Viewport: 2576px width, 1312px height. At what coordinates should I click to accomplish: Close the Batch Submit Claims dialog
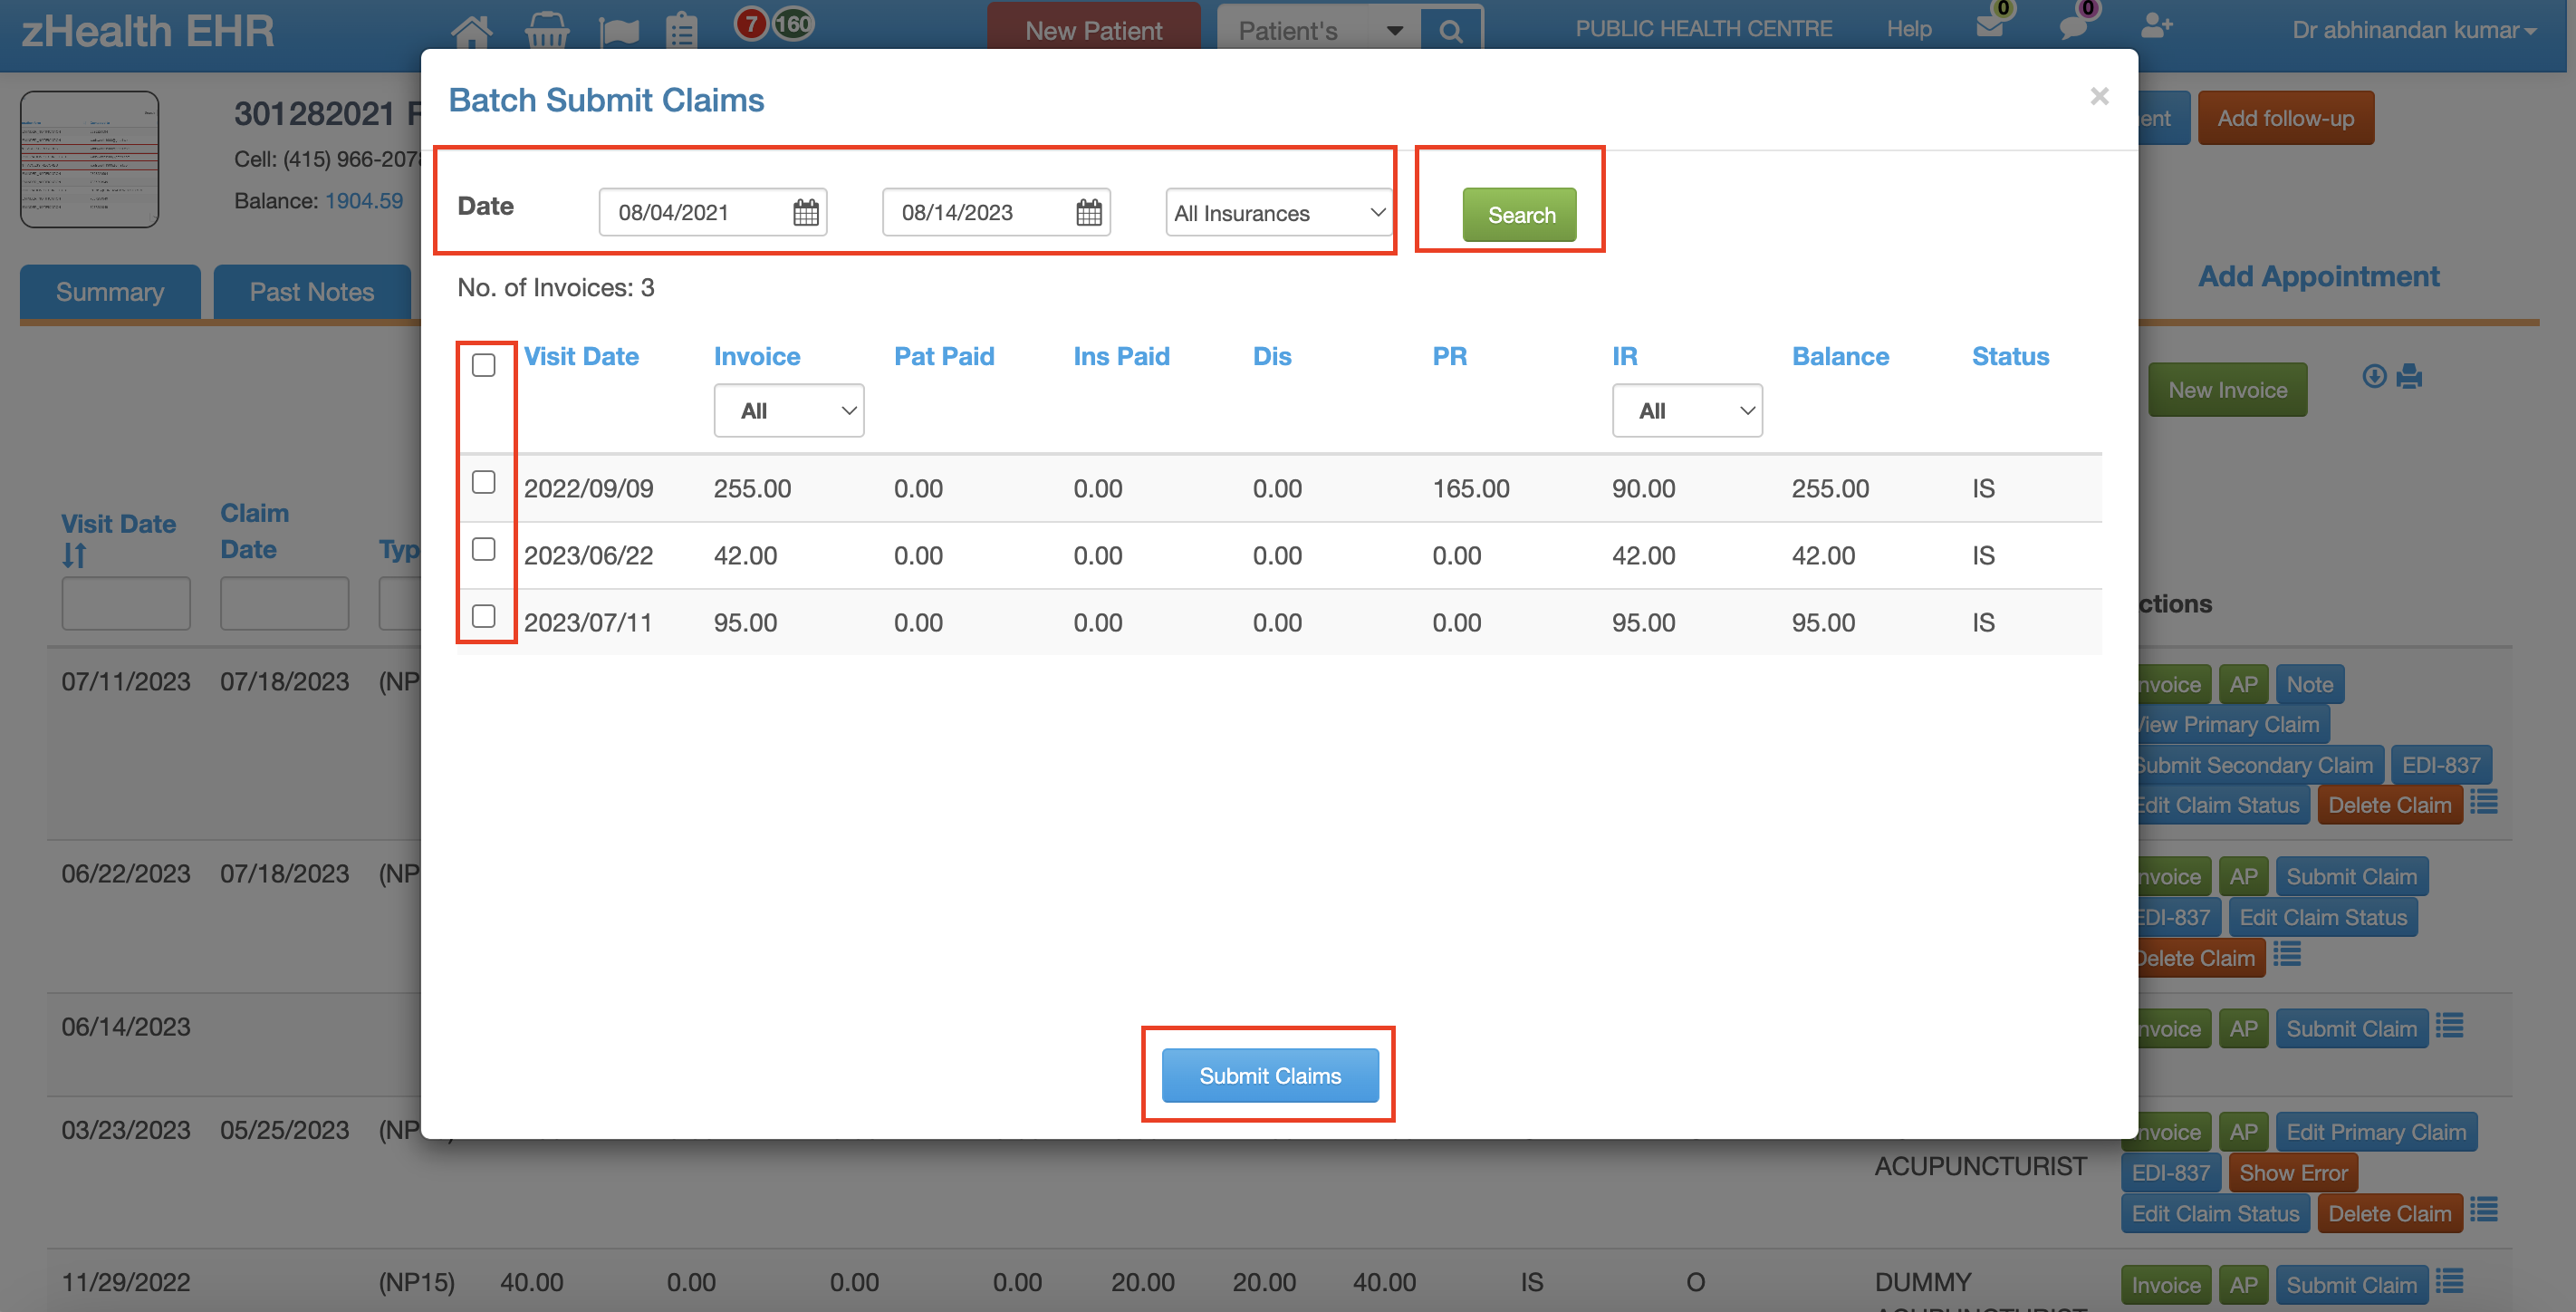click(x=2099, y=96)
